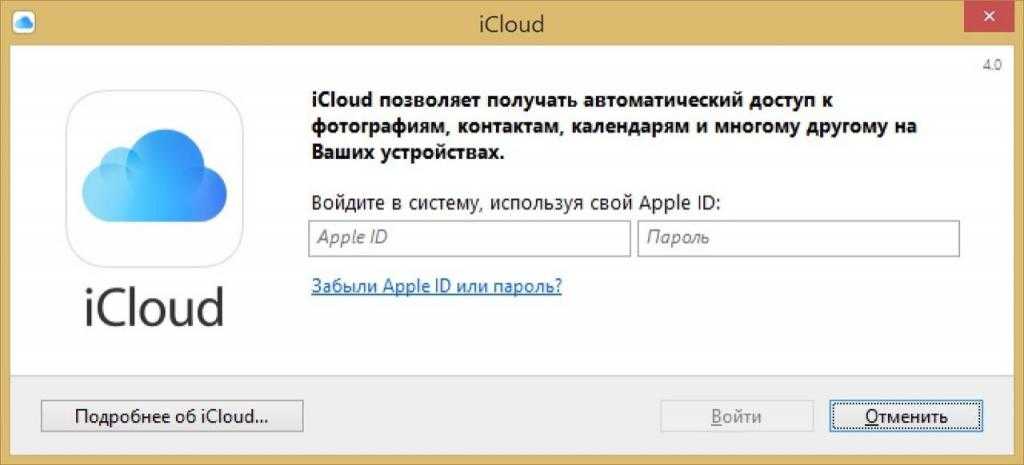Click the "Войдите в систему" prompt label
The width and height of the screenshot is (1024, 465).
pyautogui.click(x=515, y=201)
